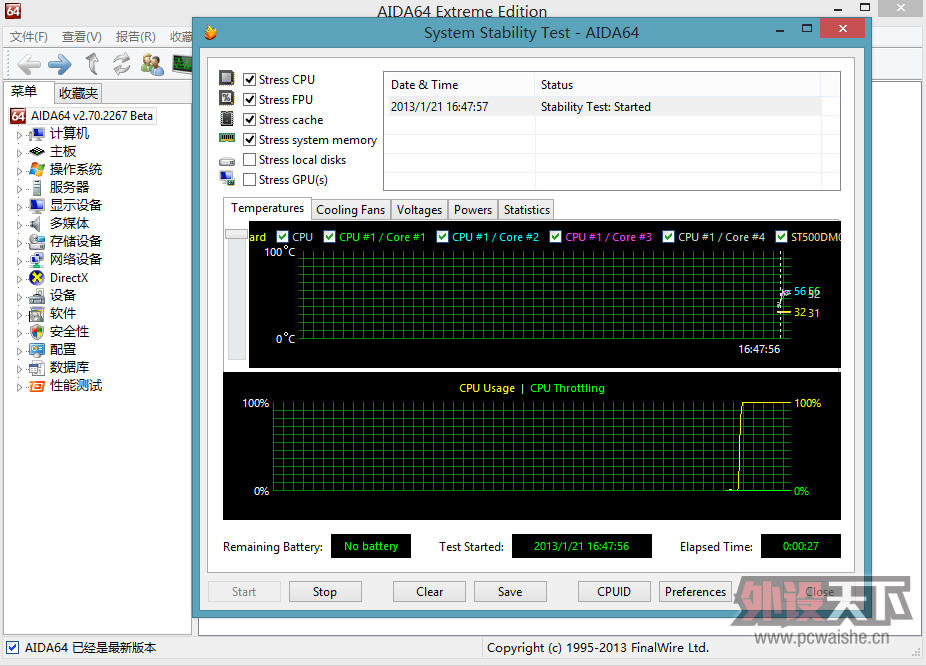926x666 pixels.
Task: Expand the 性能测试 tree node
Action: [x=19, y=387]
